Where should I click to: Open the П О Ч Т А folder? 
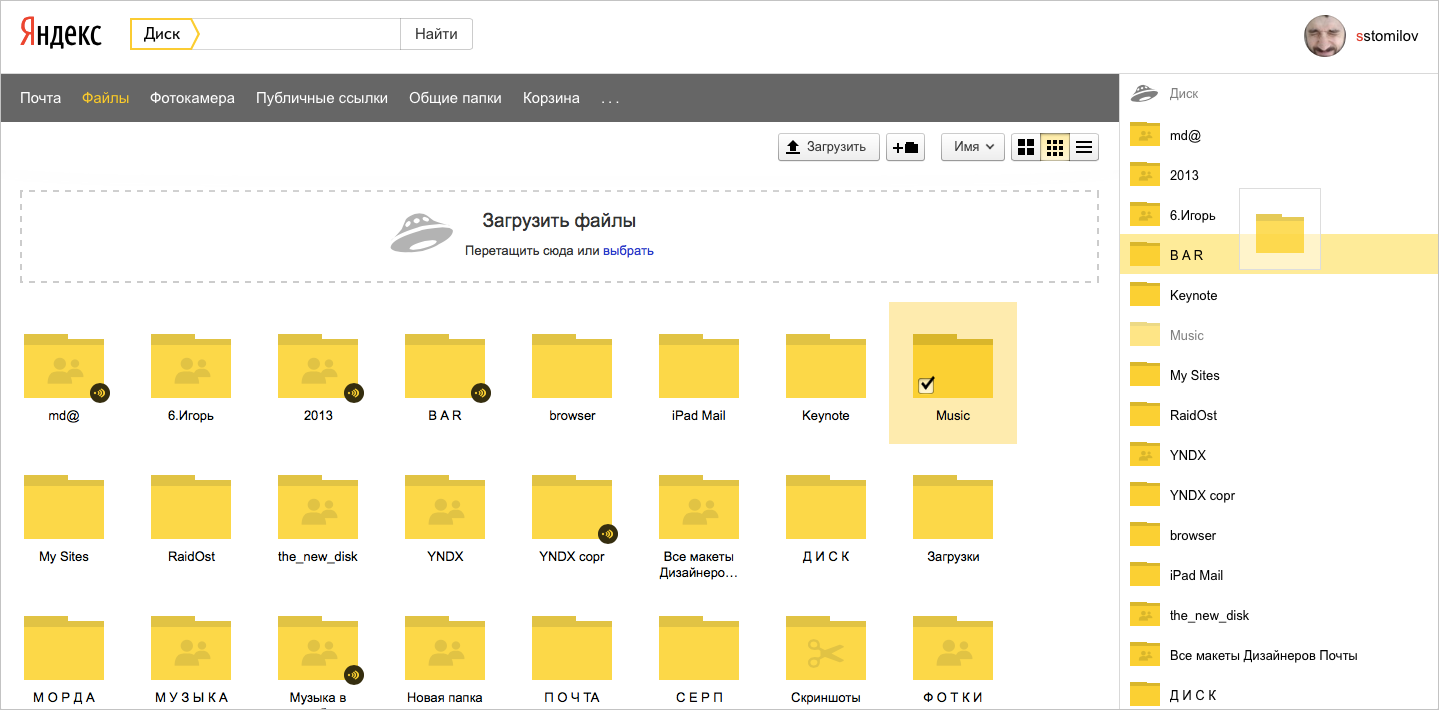click(572, 649)
